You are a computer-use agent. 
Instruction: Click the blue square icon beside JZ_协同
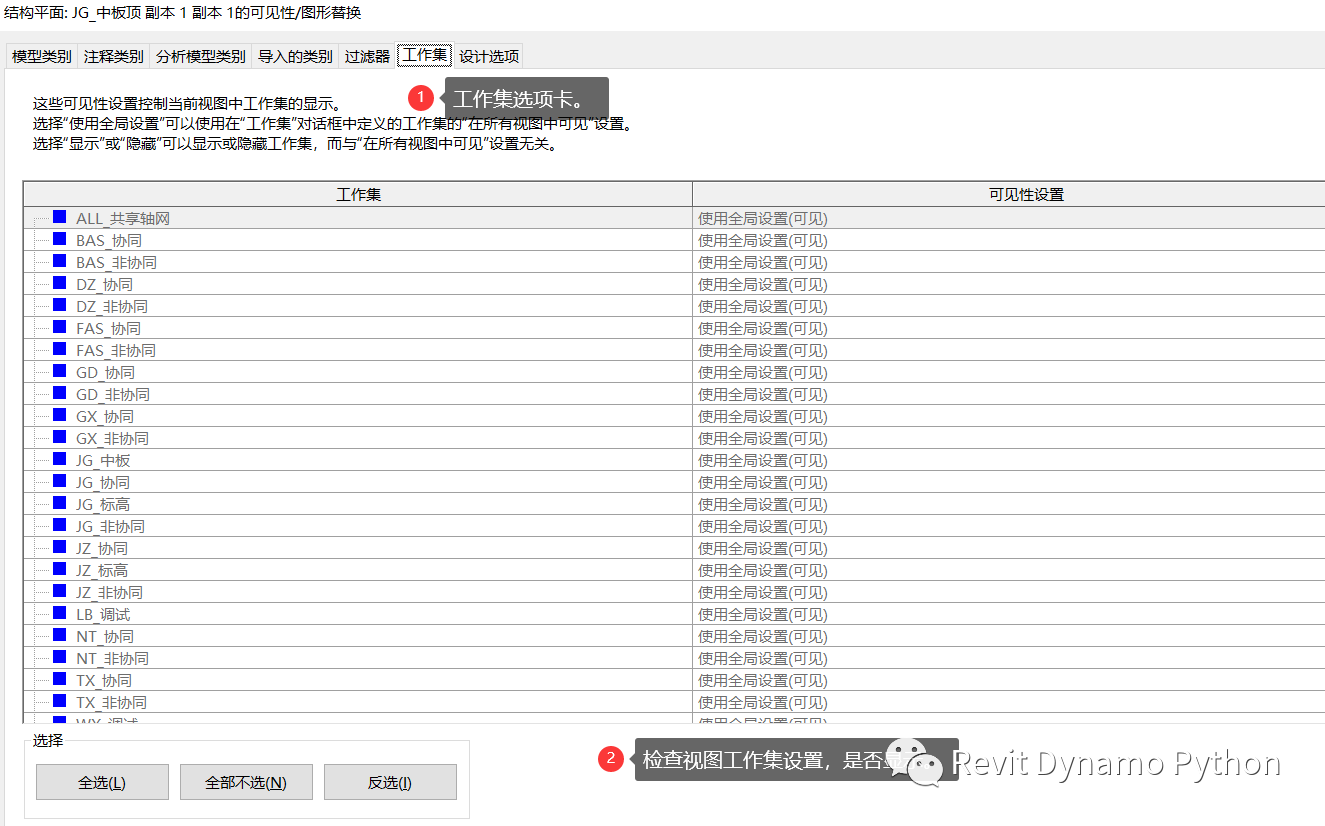tap(60, 547)
